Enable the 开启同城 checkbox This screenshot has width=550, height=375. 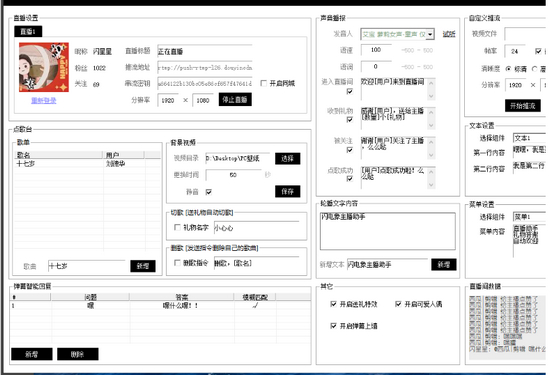[264, 83]
